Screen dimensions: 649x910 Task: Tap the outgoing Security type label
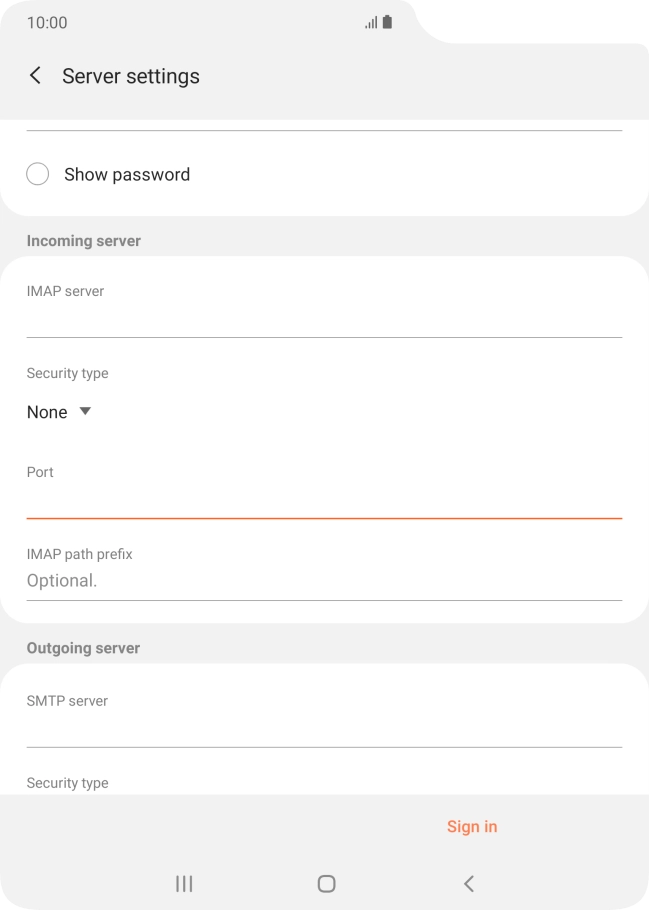pyautogui.click(x=67, y=783)
